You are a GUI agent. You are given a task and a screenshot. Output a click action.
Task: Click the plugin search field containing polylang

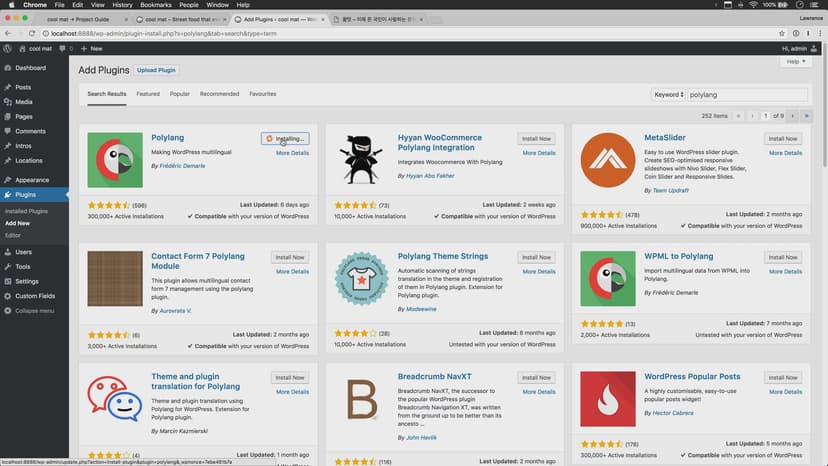pos(747,94)
